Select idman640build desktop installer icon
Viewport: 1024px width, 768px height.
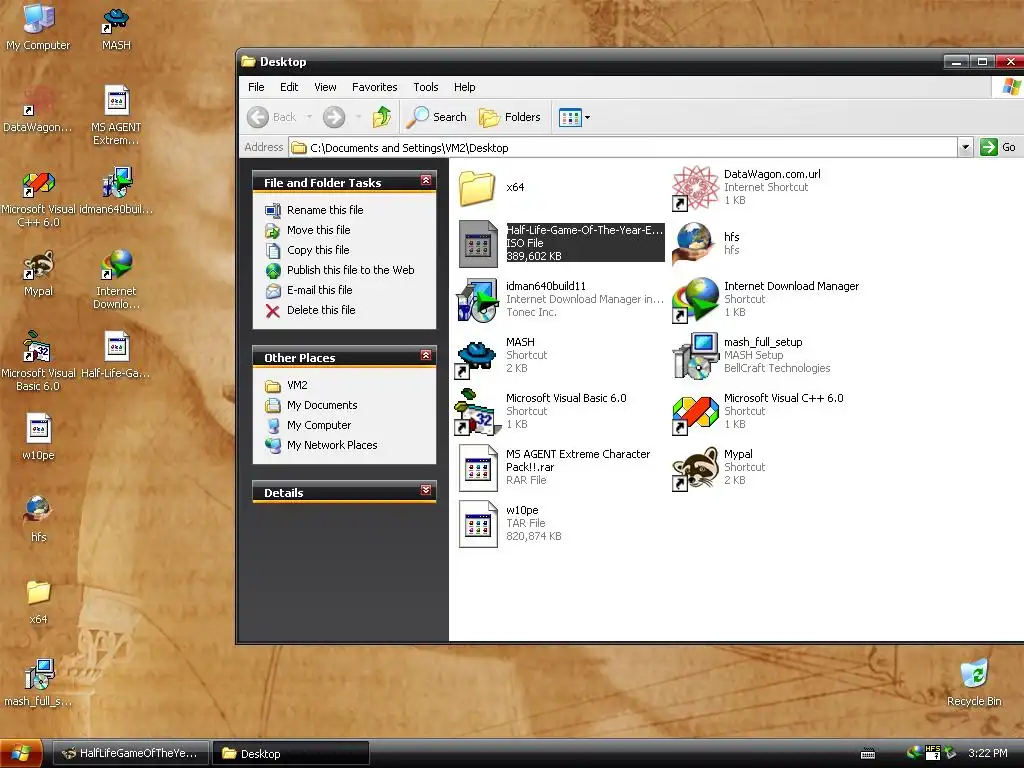tap(116, 191)
